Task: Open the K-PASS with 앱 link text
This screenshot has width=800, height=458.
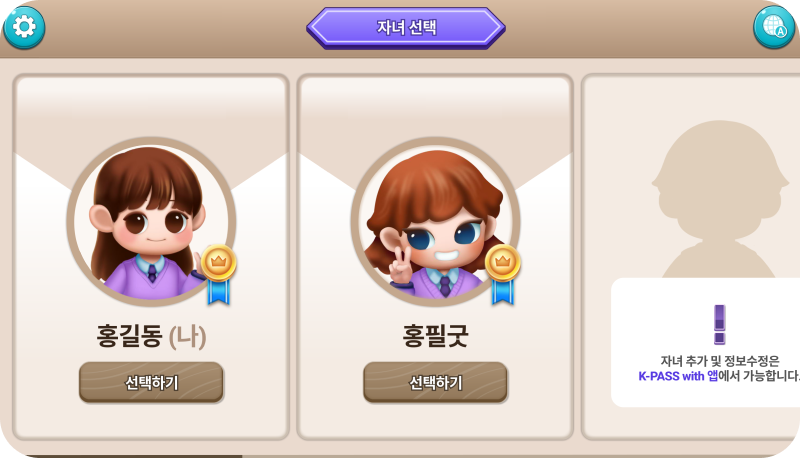Action: click(x=678, y=376)
